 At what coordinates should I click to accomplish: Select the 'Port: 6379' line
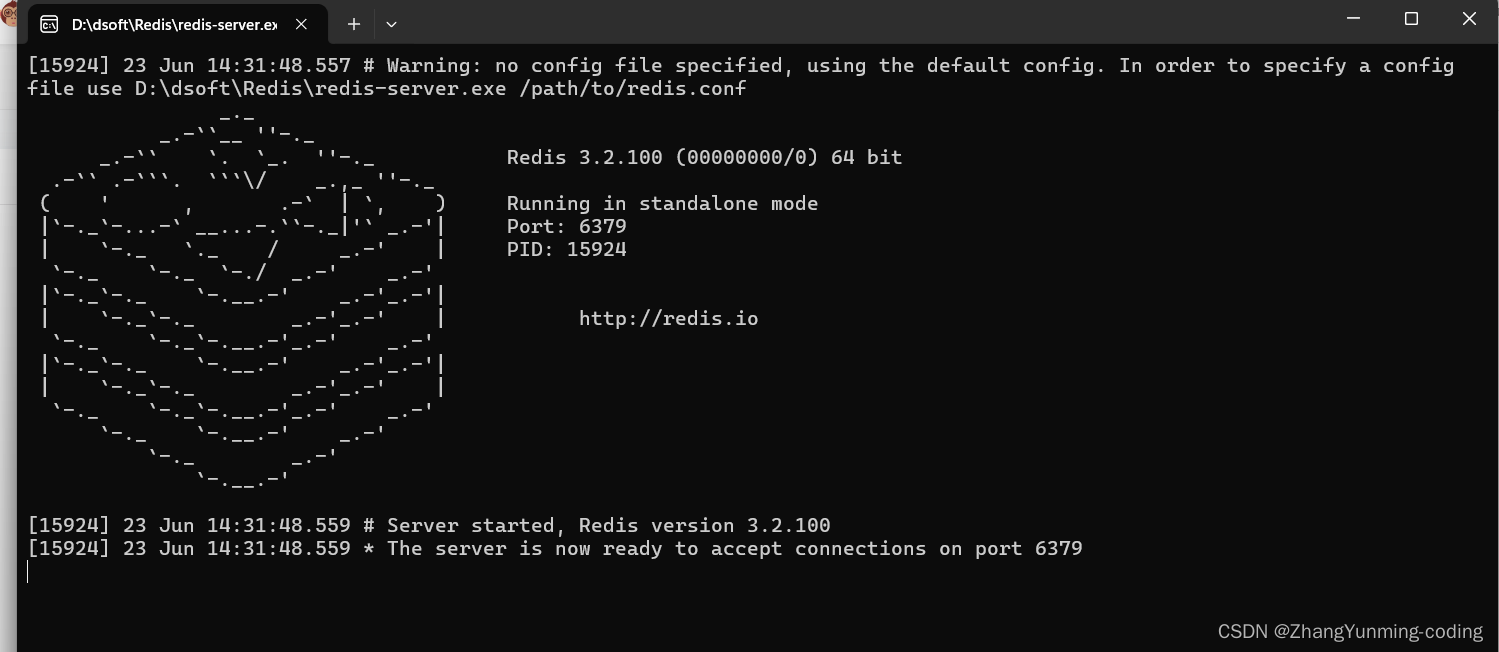(566, 226)
